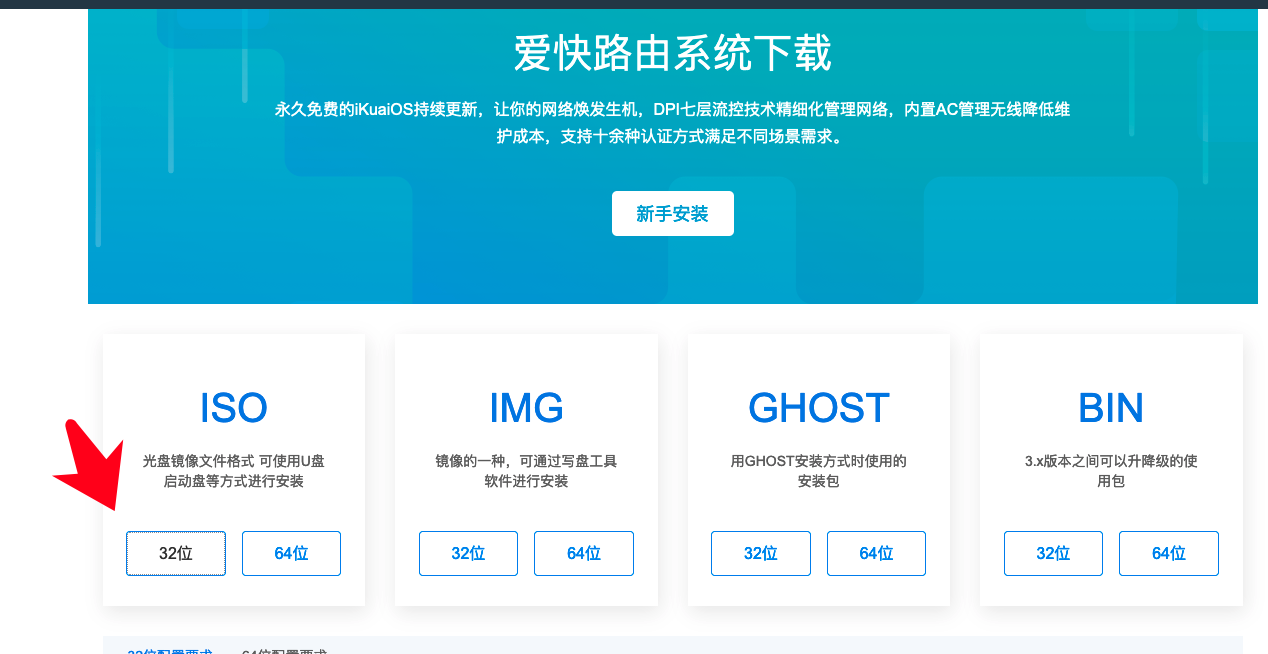Download the BIN 32位 version
The image size is (1268, 654).
tap(1053, 553)
